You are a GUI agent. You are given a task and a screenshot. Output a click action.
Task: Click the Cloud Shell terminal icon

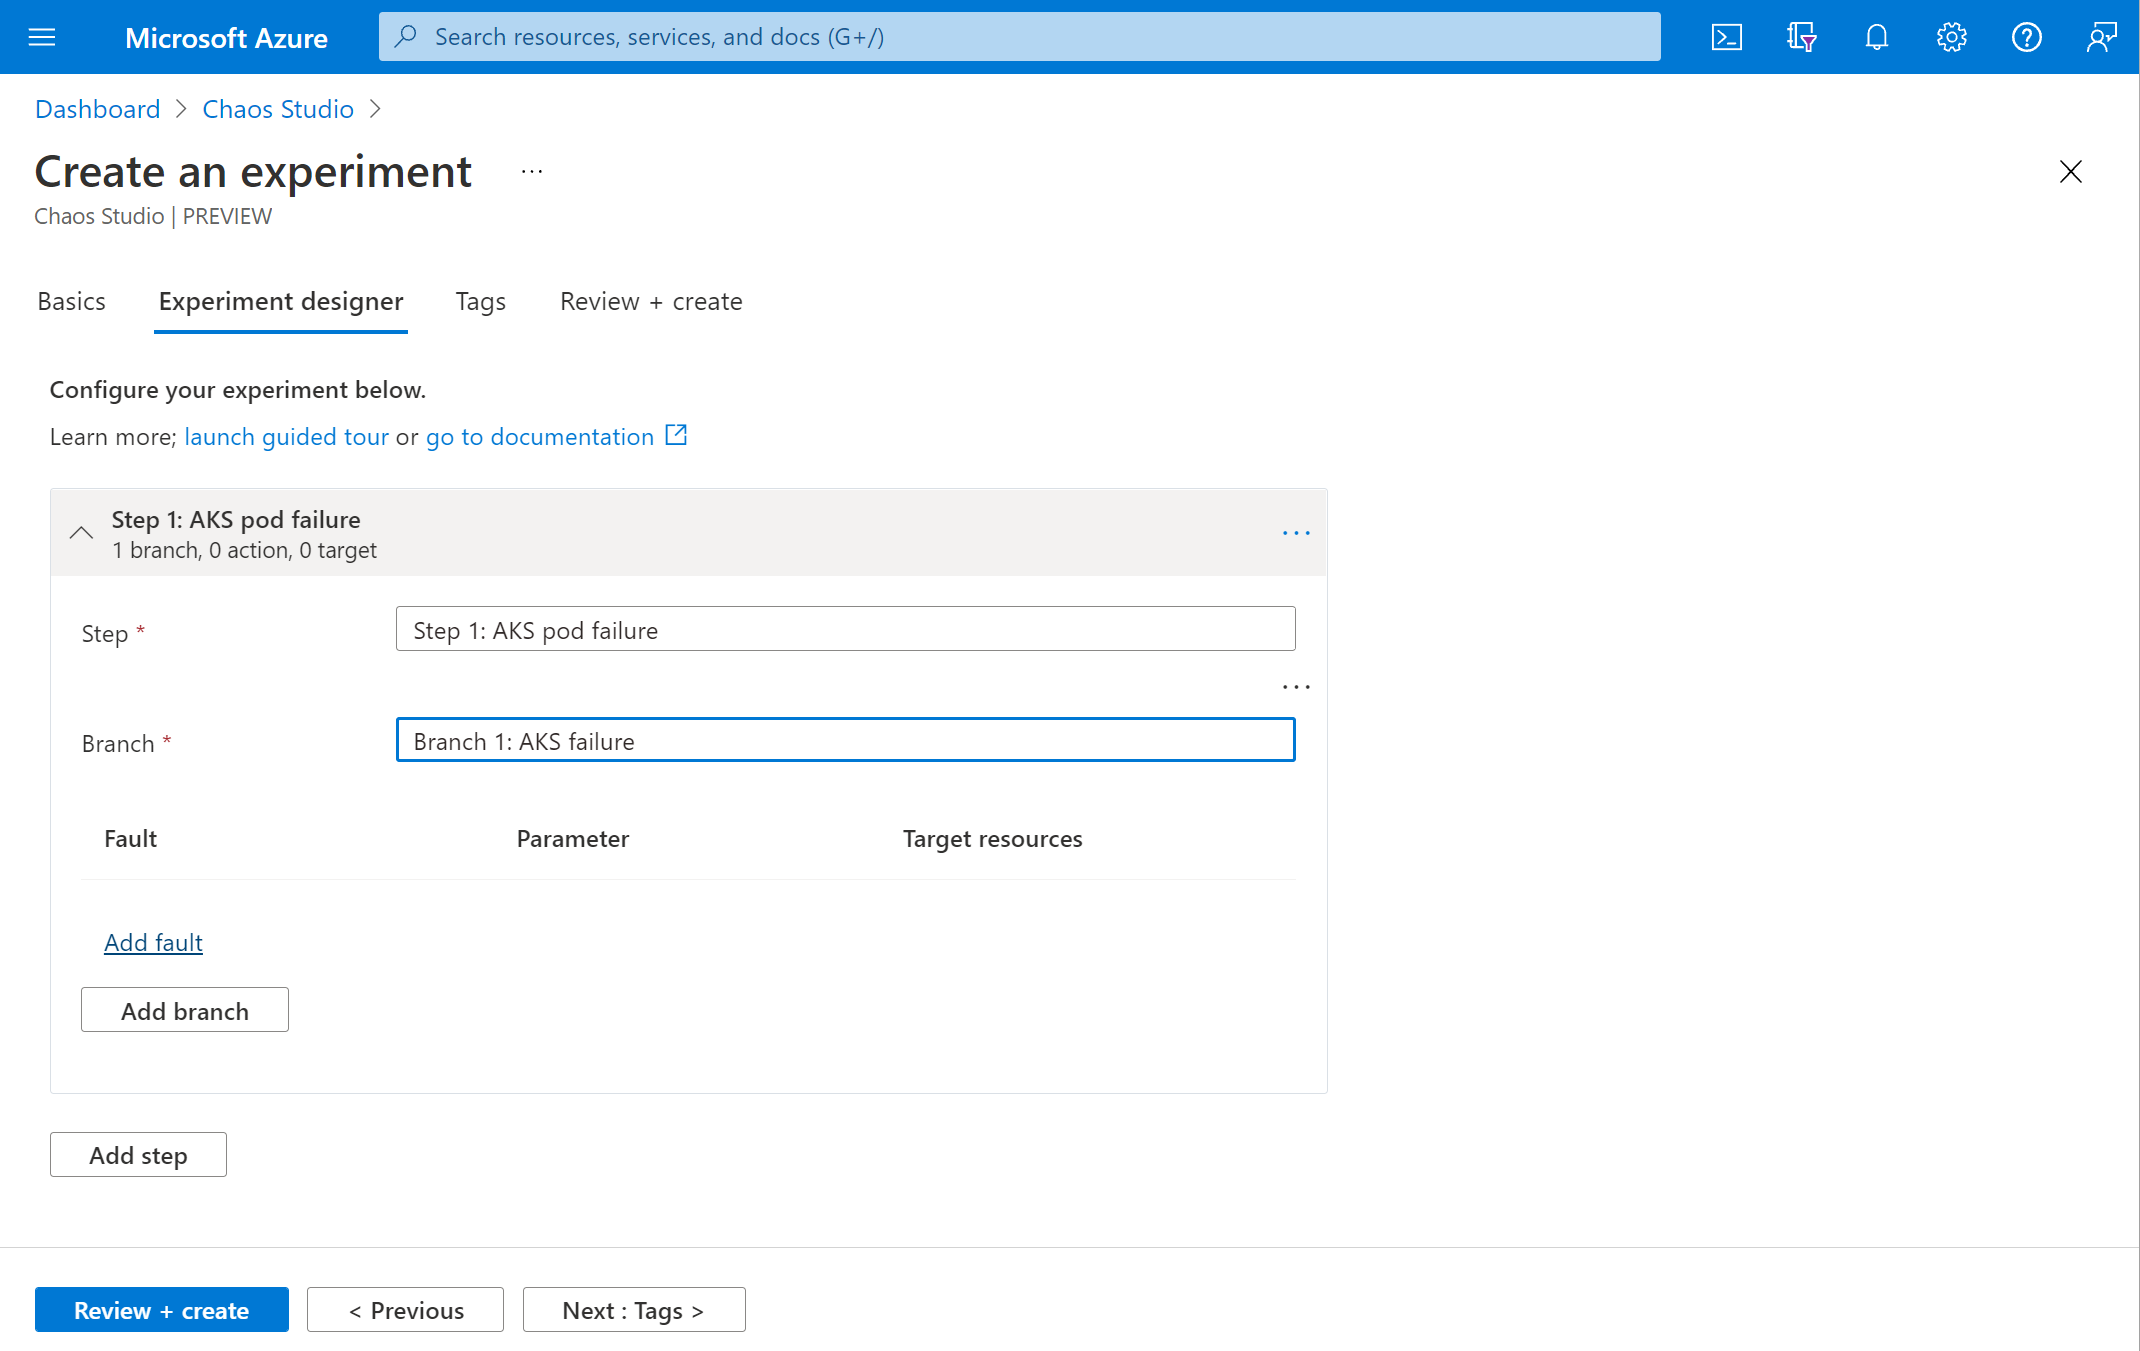(x=1724, y=36)
